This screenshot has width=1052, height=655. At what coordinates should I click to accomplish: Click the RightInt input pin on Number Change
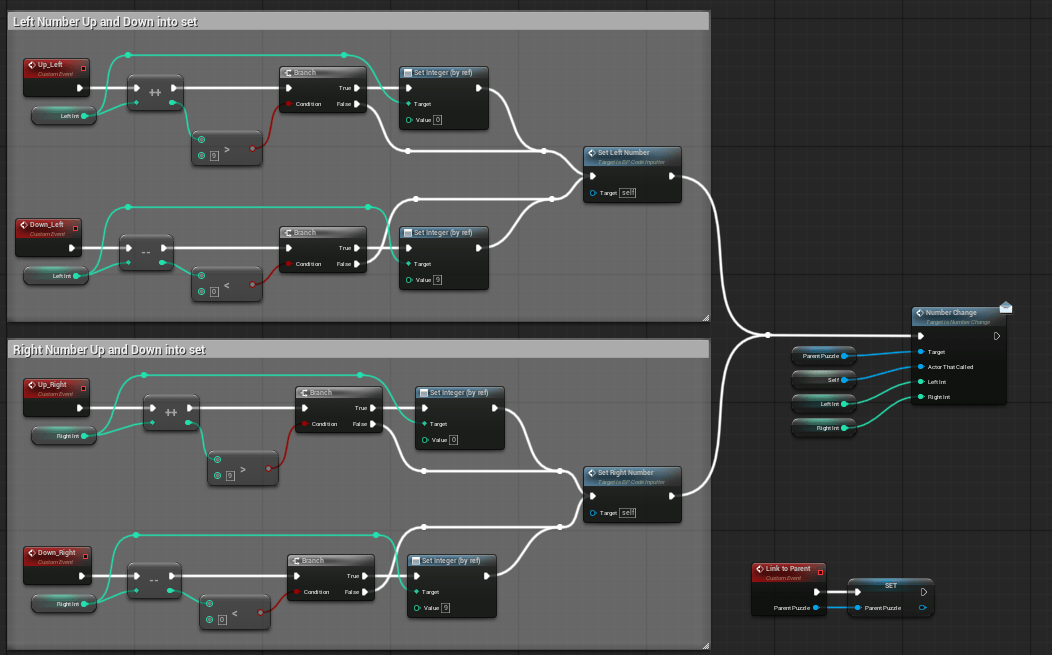(920, 397)
